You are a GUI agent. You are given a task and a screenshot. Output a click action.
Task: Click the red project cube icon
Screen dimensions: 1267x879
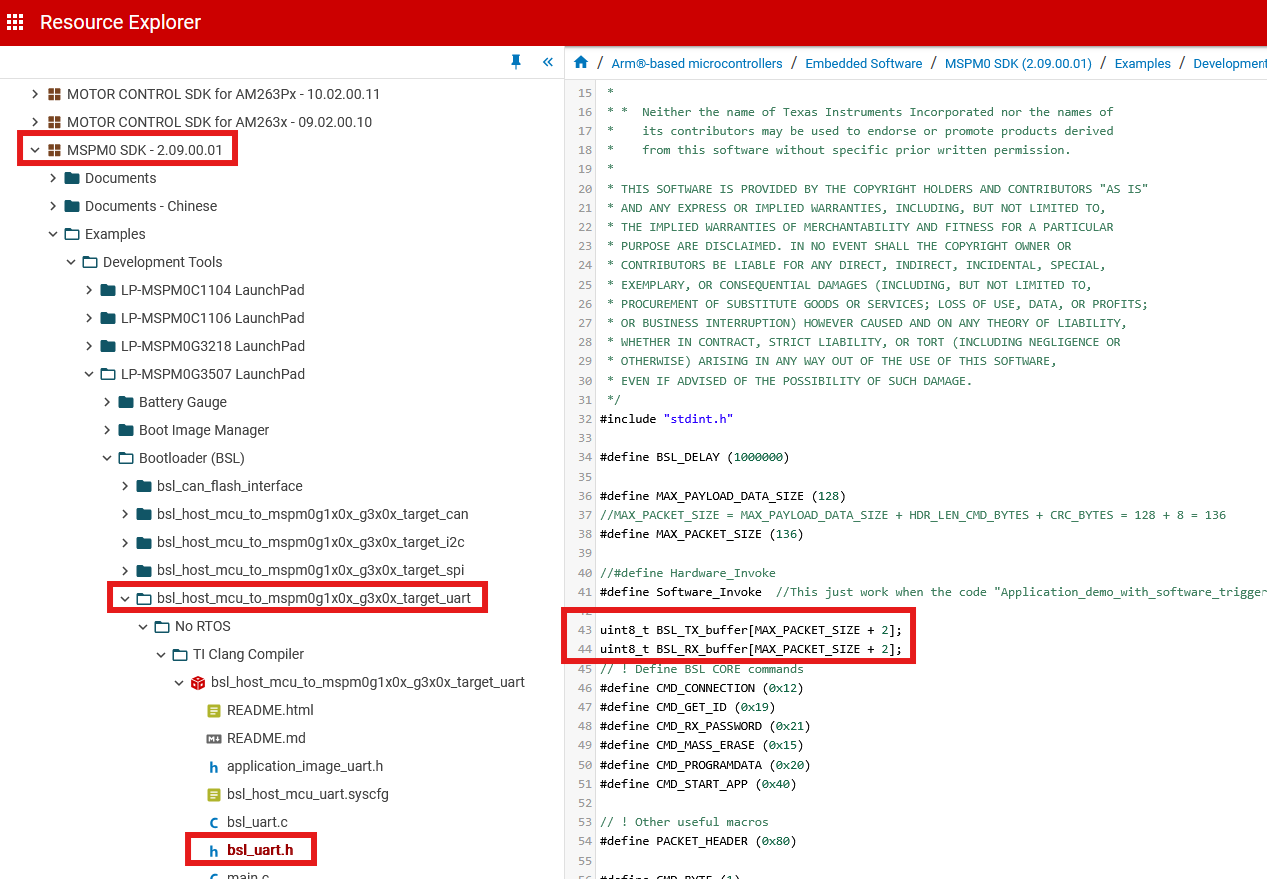(x=198, y=682)
